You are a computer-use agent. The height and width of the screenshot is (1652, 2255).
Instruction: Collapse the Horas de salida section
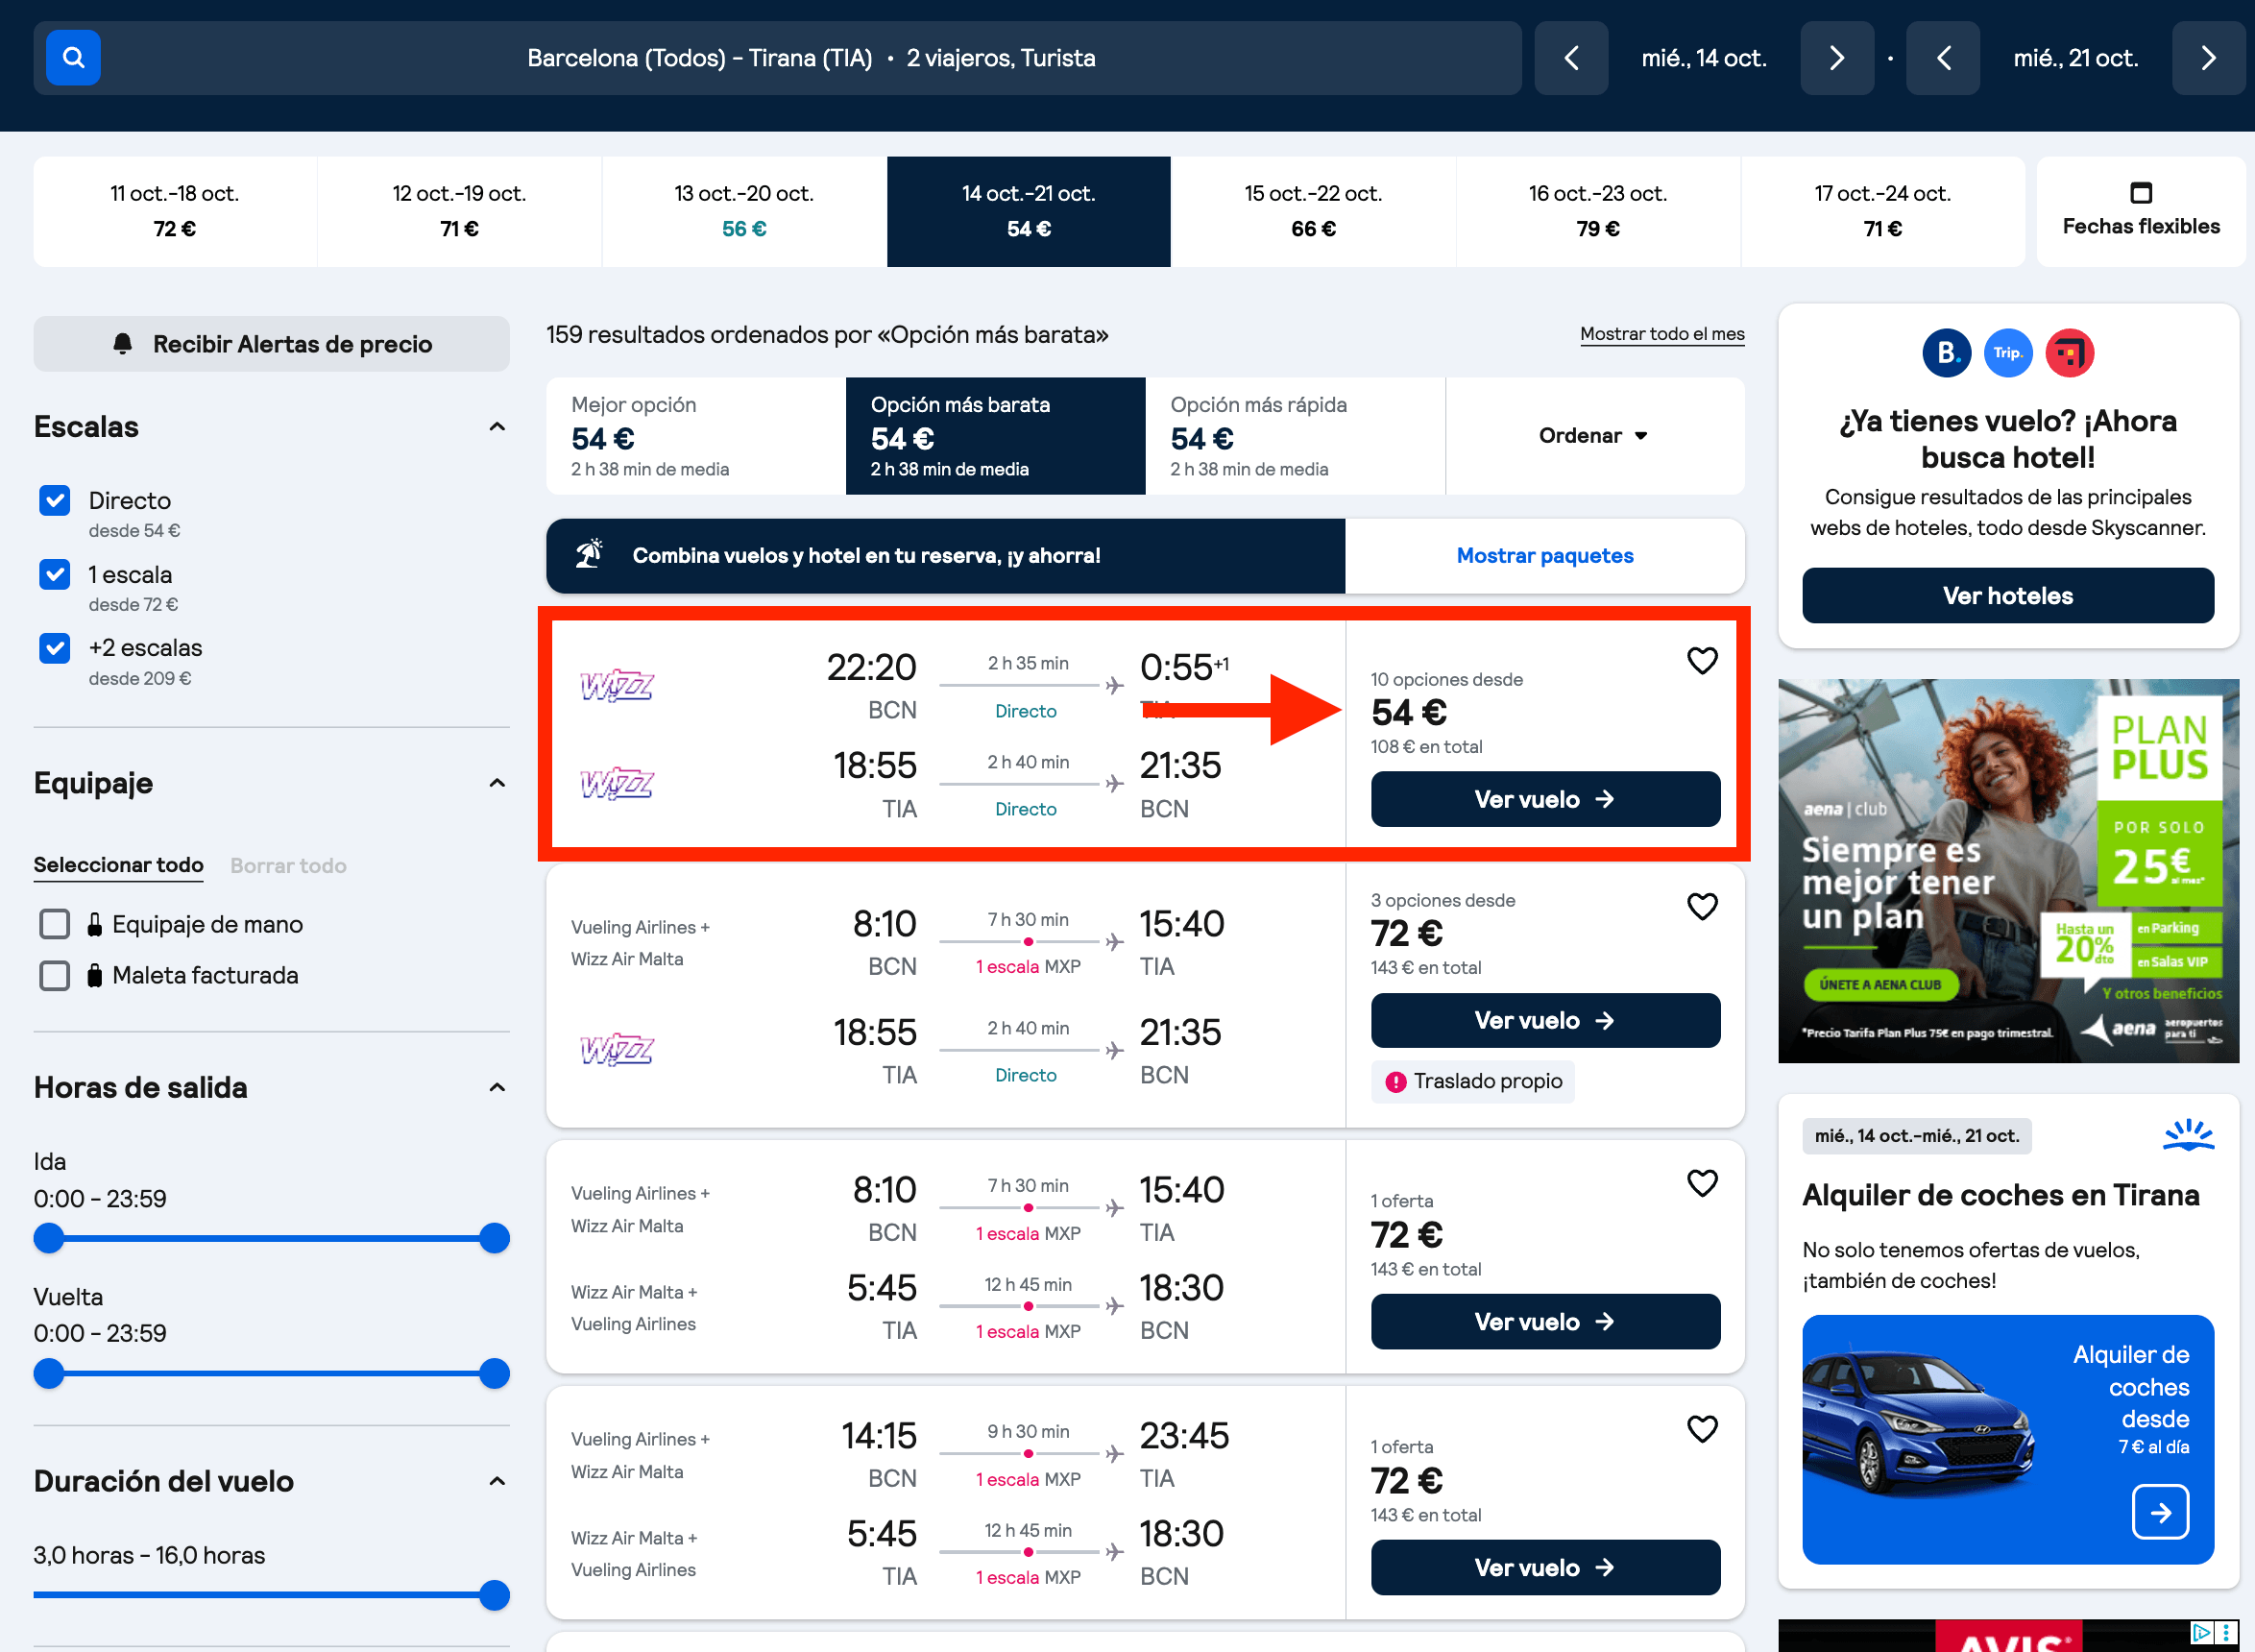click(497, 1087)
